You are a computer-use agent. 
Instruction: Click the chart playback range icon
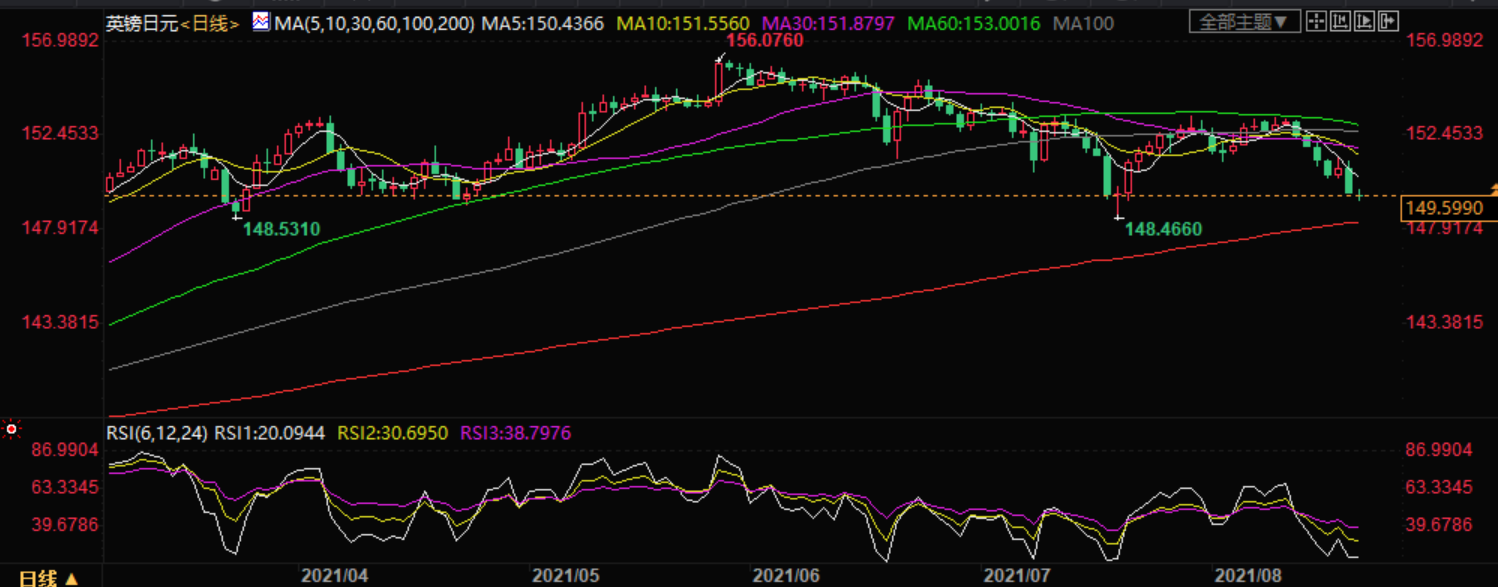pos(1364,21)
